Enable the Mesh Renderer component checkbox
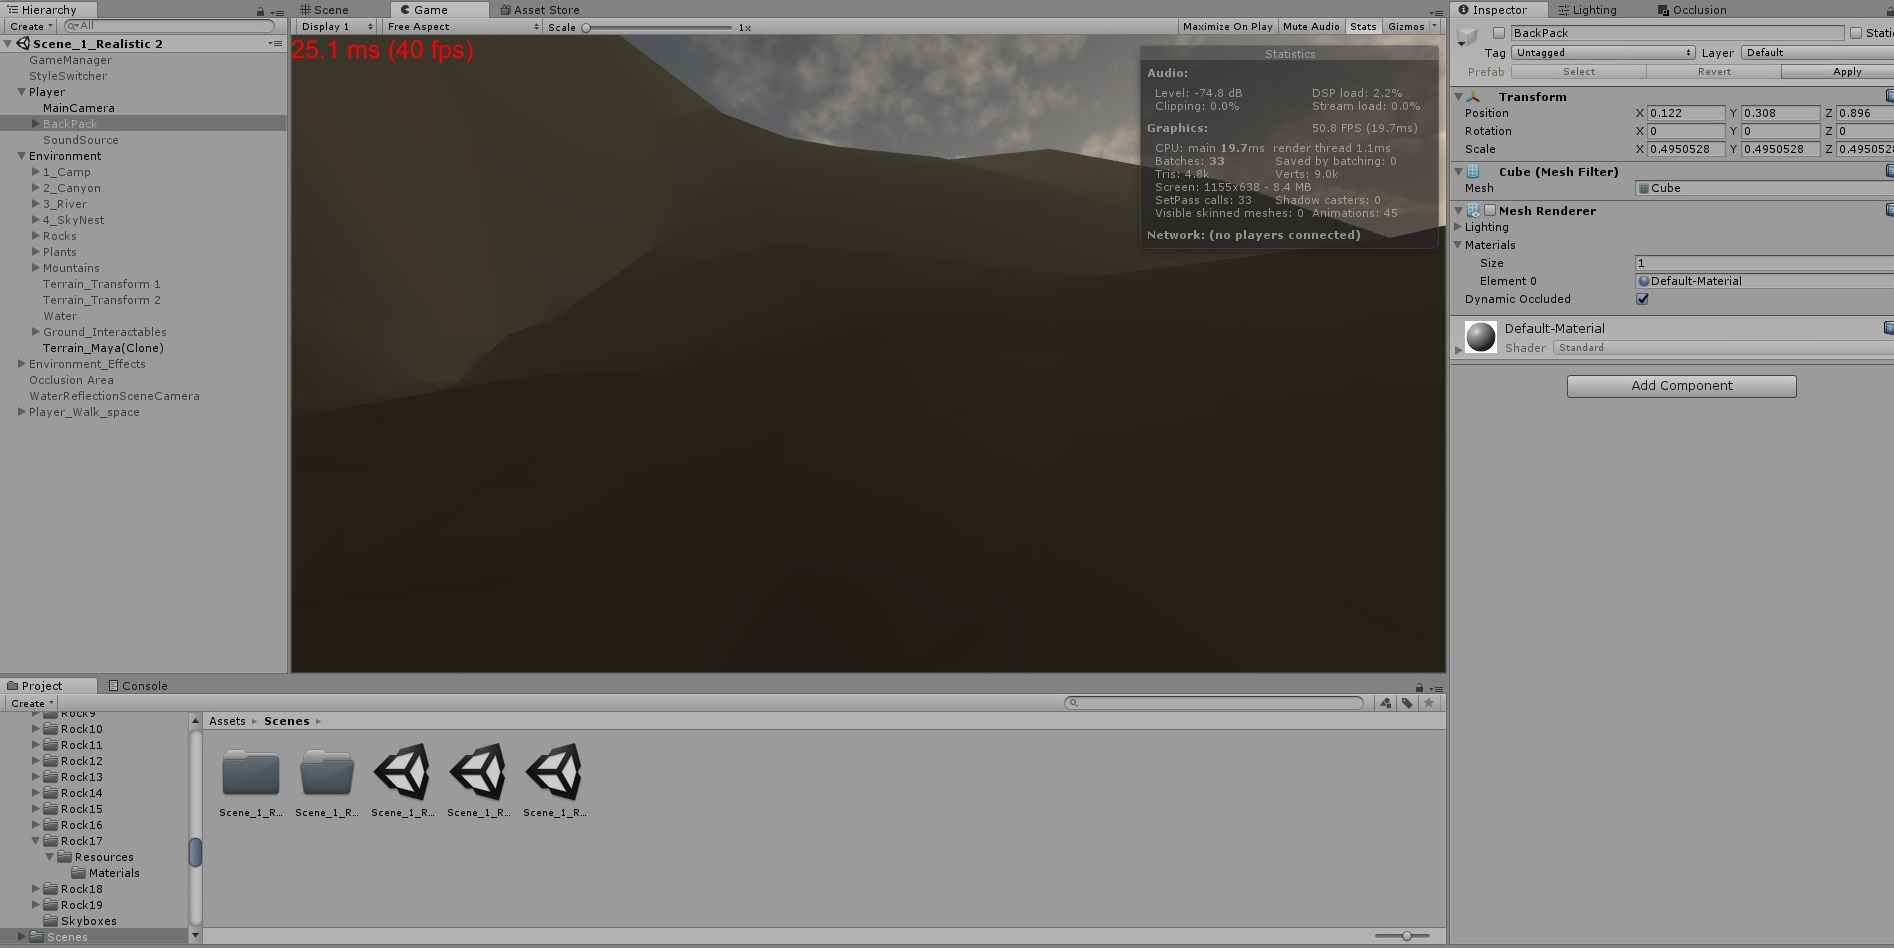Image resolution: width=1894 pixels, height=948 pixels. pos(1490,211)
